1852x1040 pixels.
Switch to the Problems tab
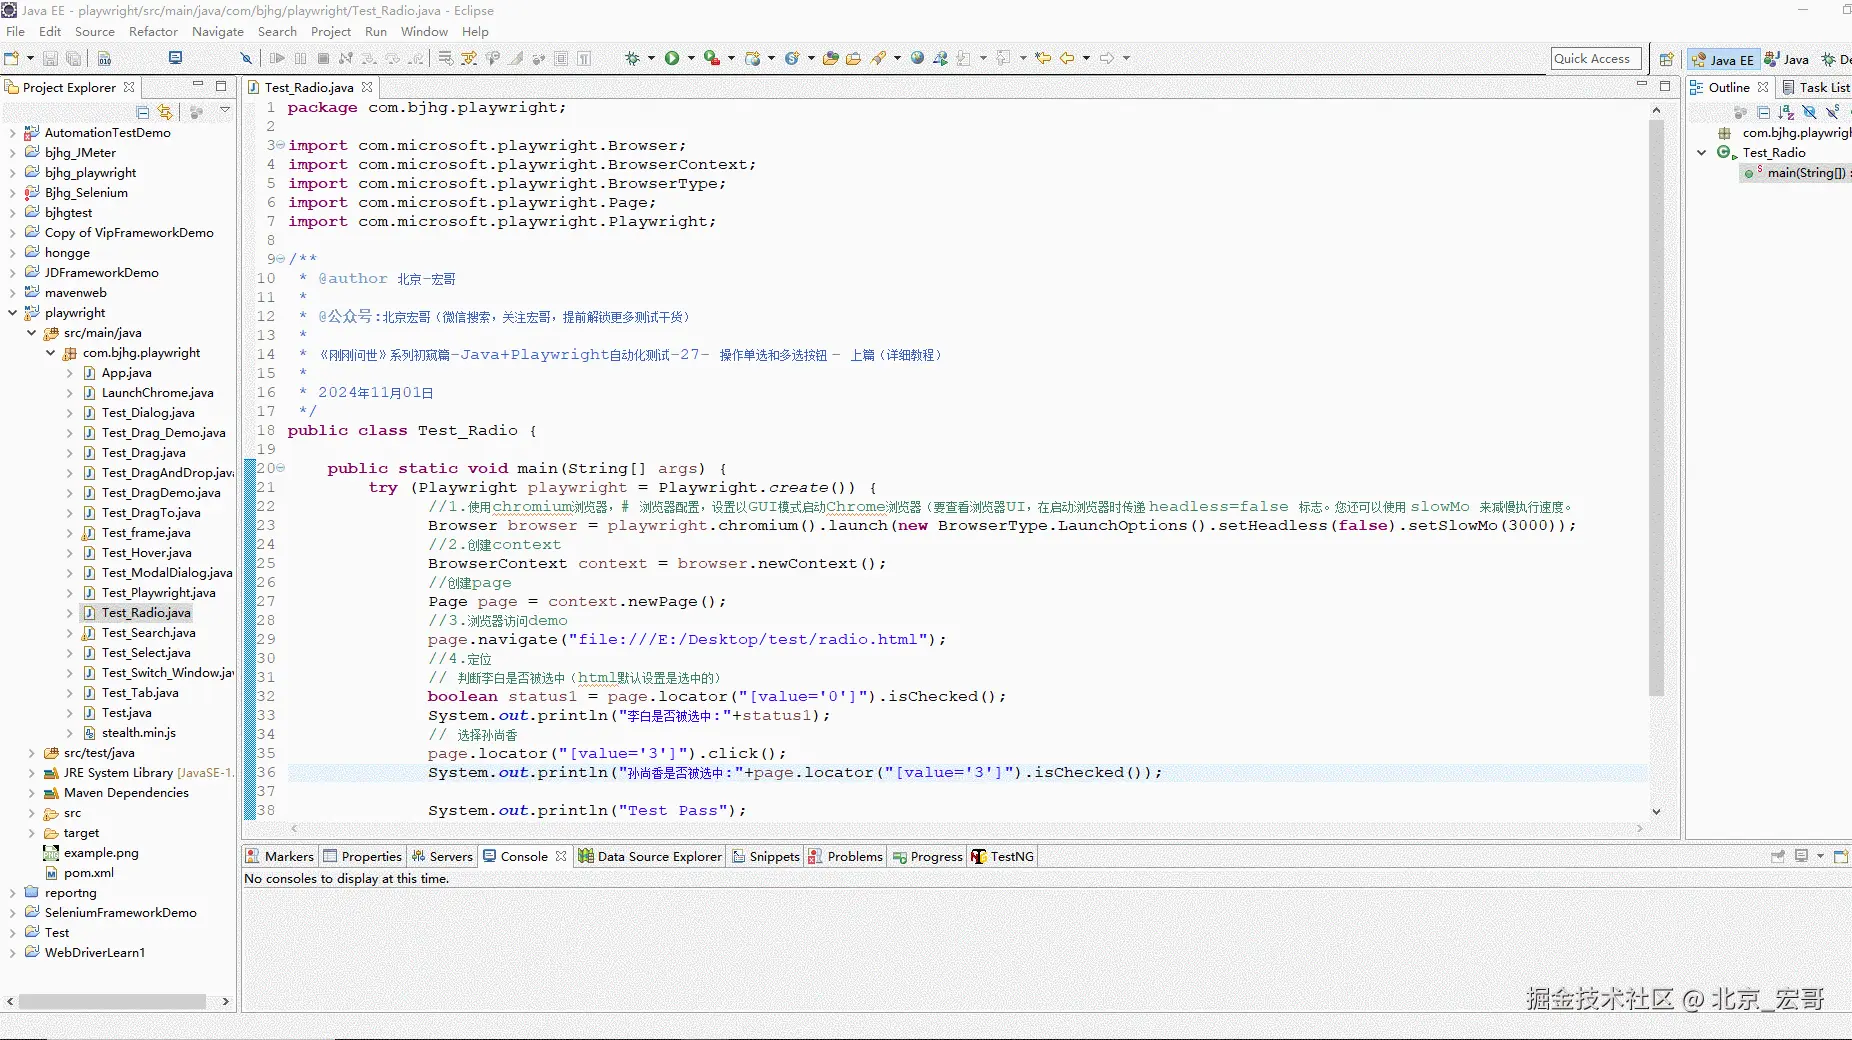coord(846,856)
